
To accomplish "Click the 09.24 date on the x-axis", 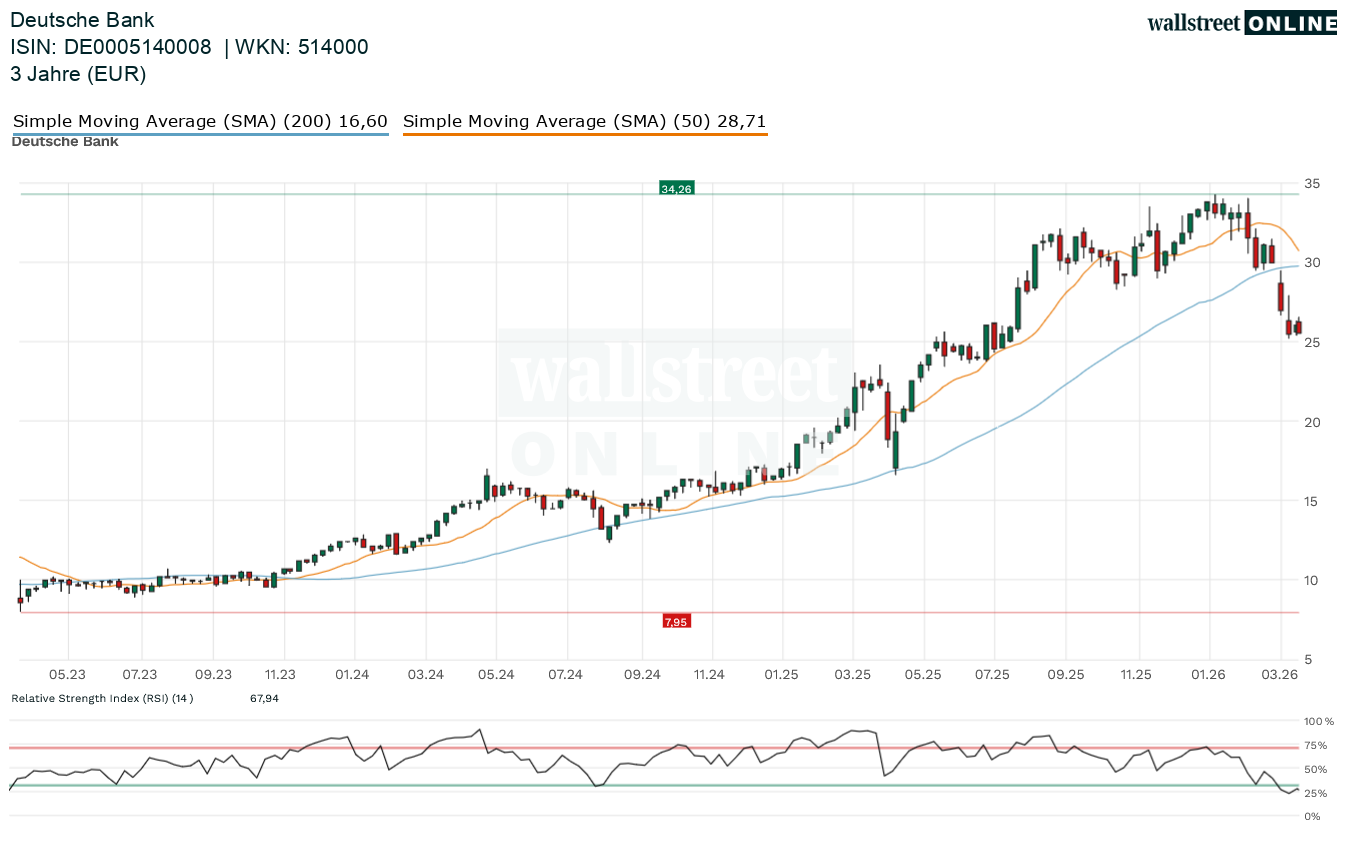I will (639, 675).
